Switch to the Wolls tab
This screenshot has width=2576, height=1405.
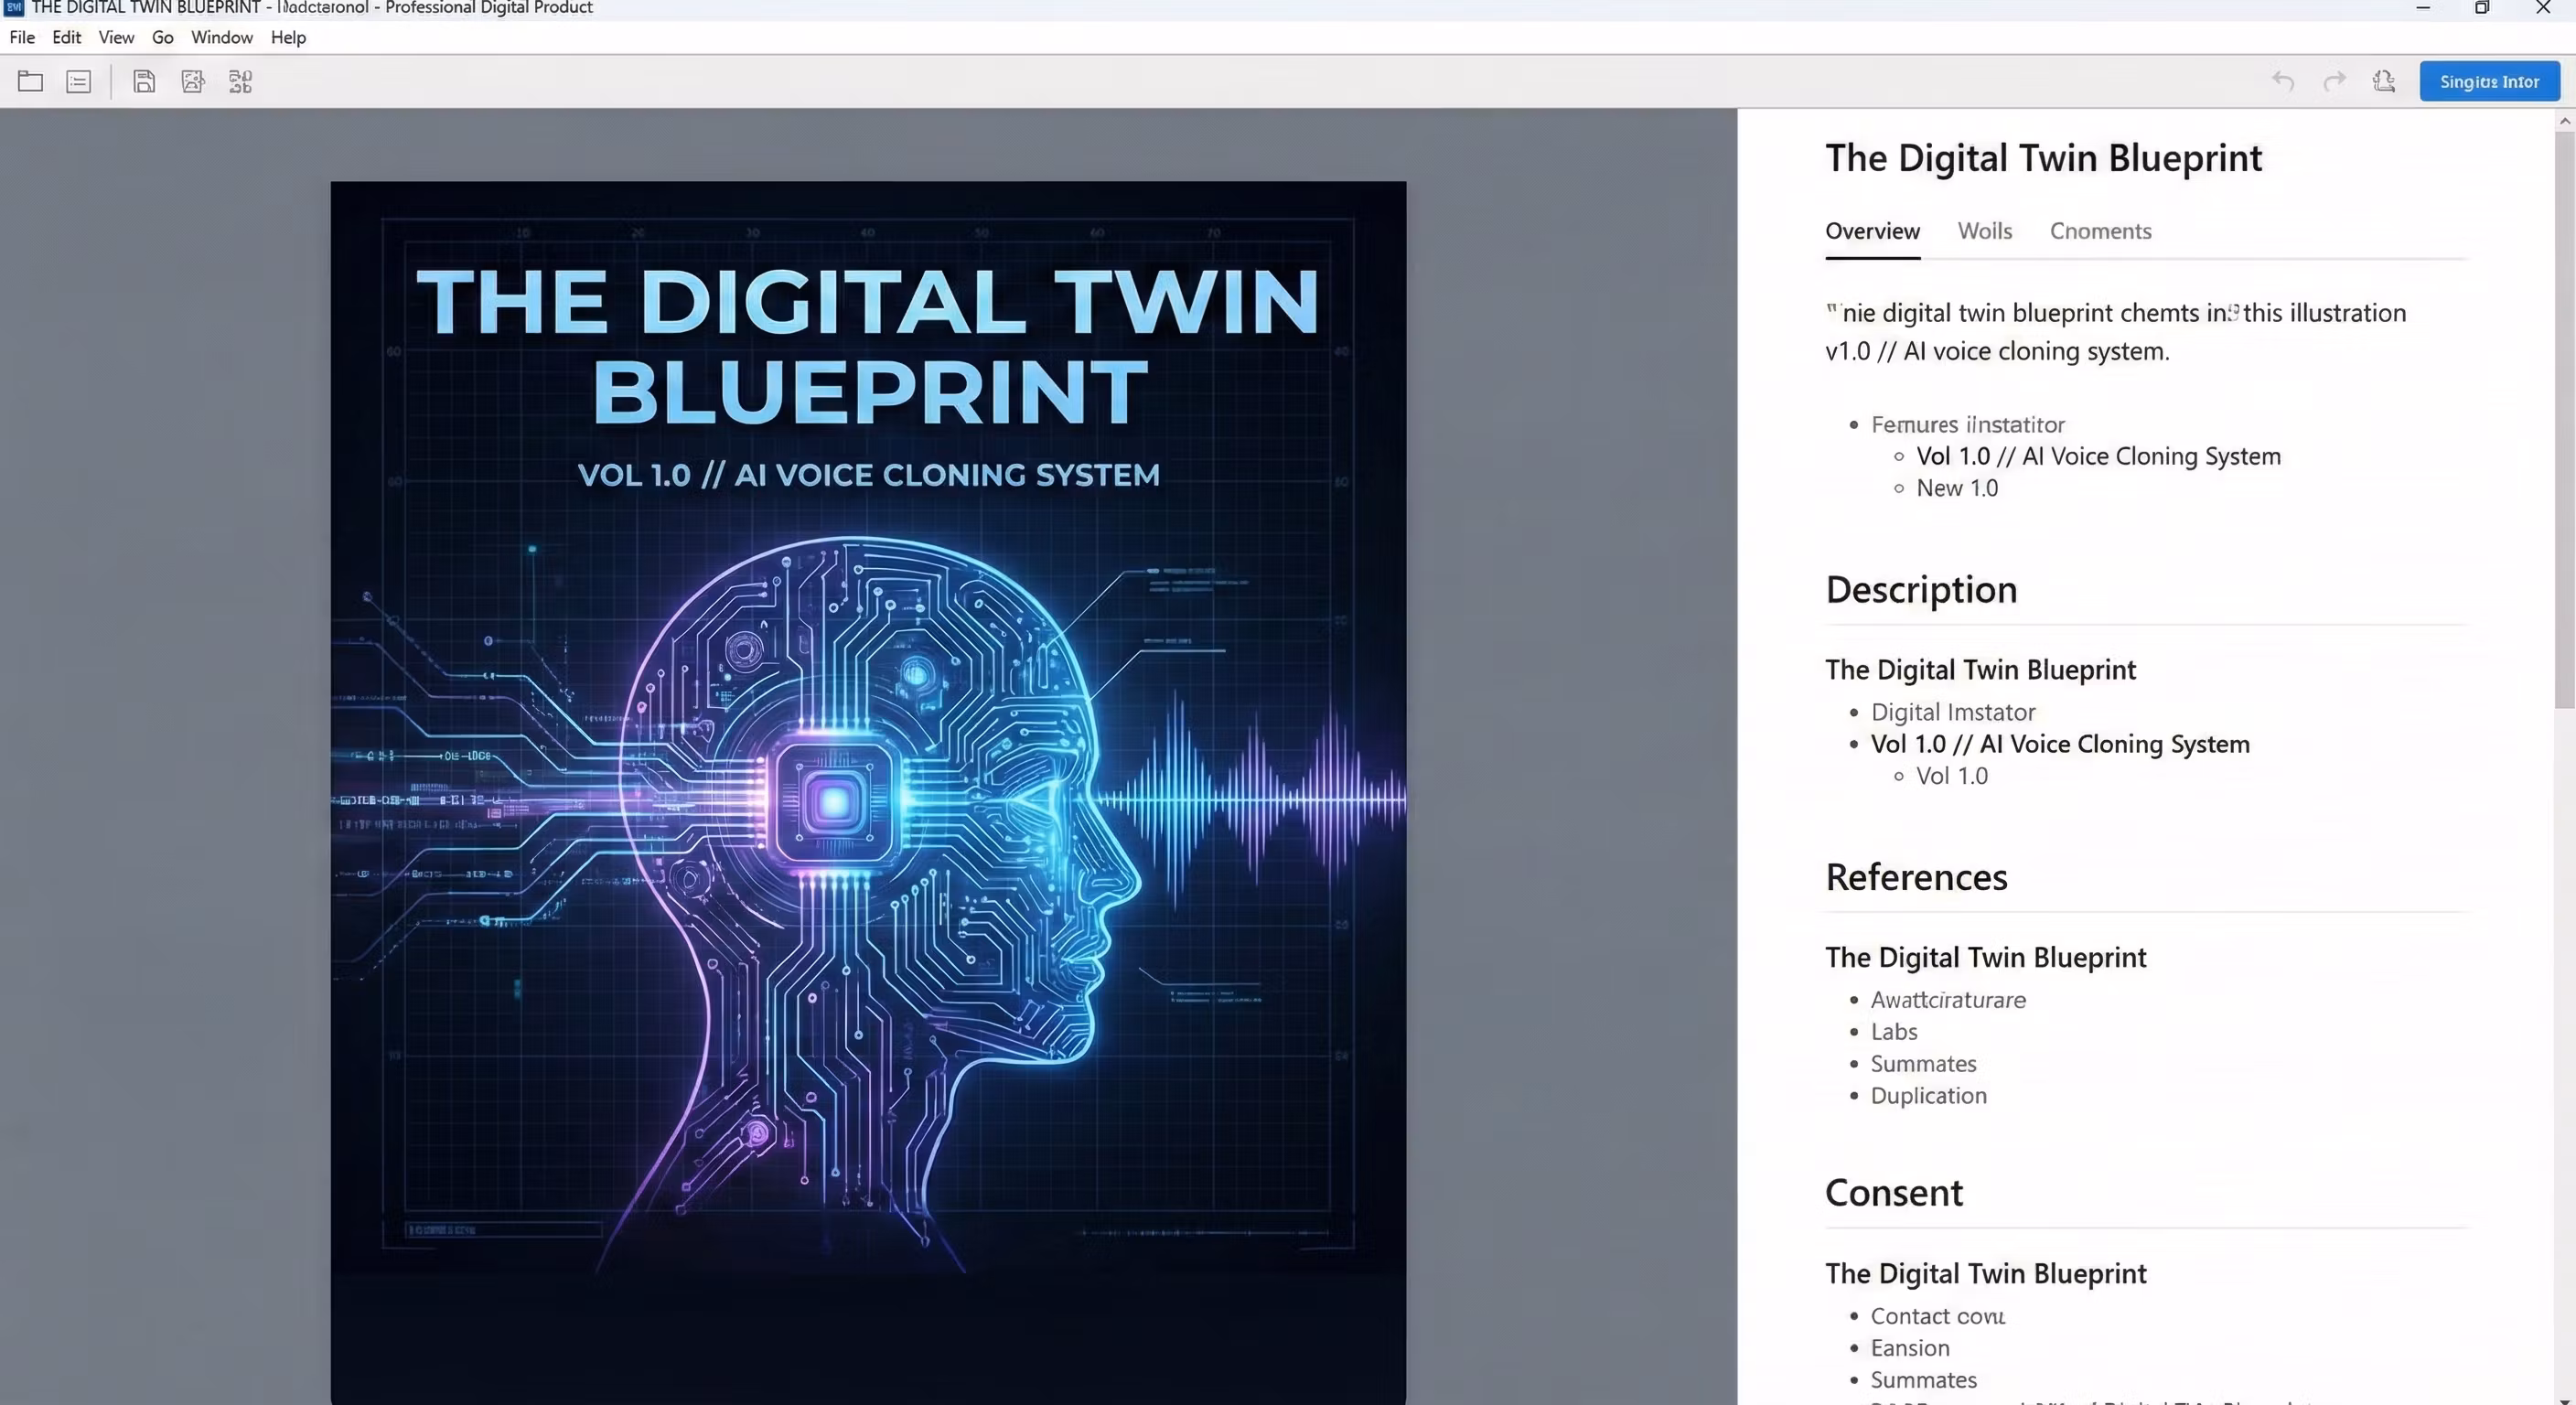[1984, 231]
